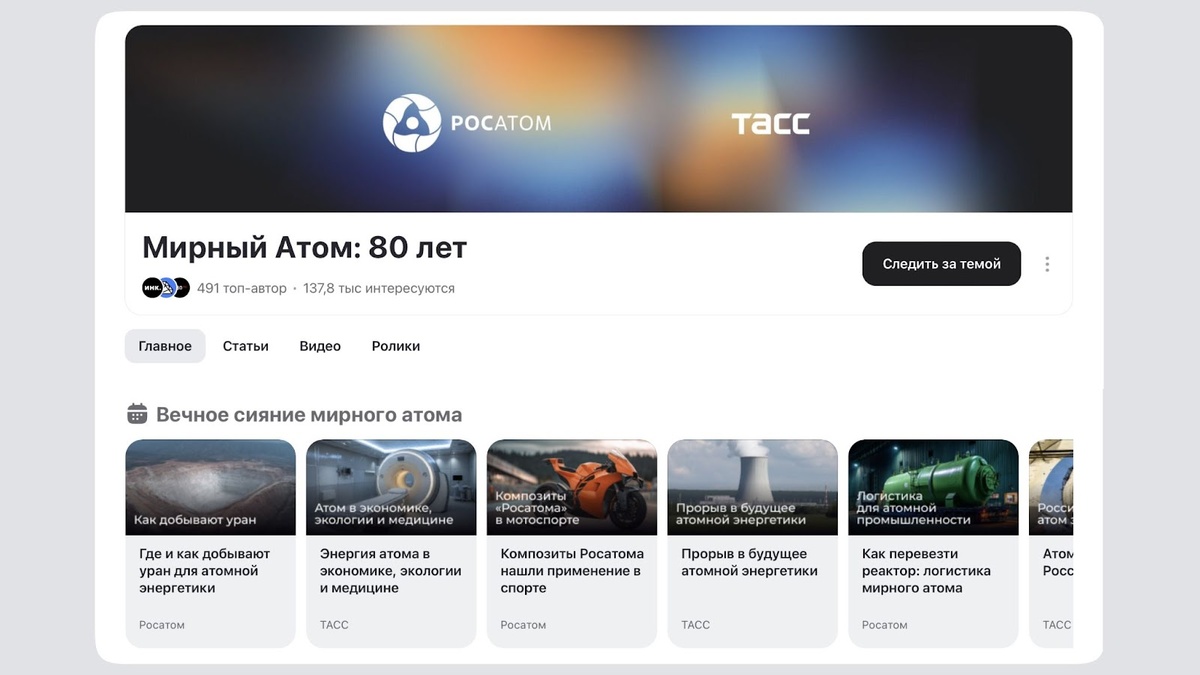Click "Следить за темой" button
This screenshot has height=675, width=1200.
point(941,264)
